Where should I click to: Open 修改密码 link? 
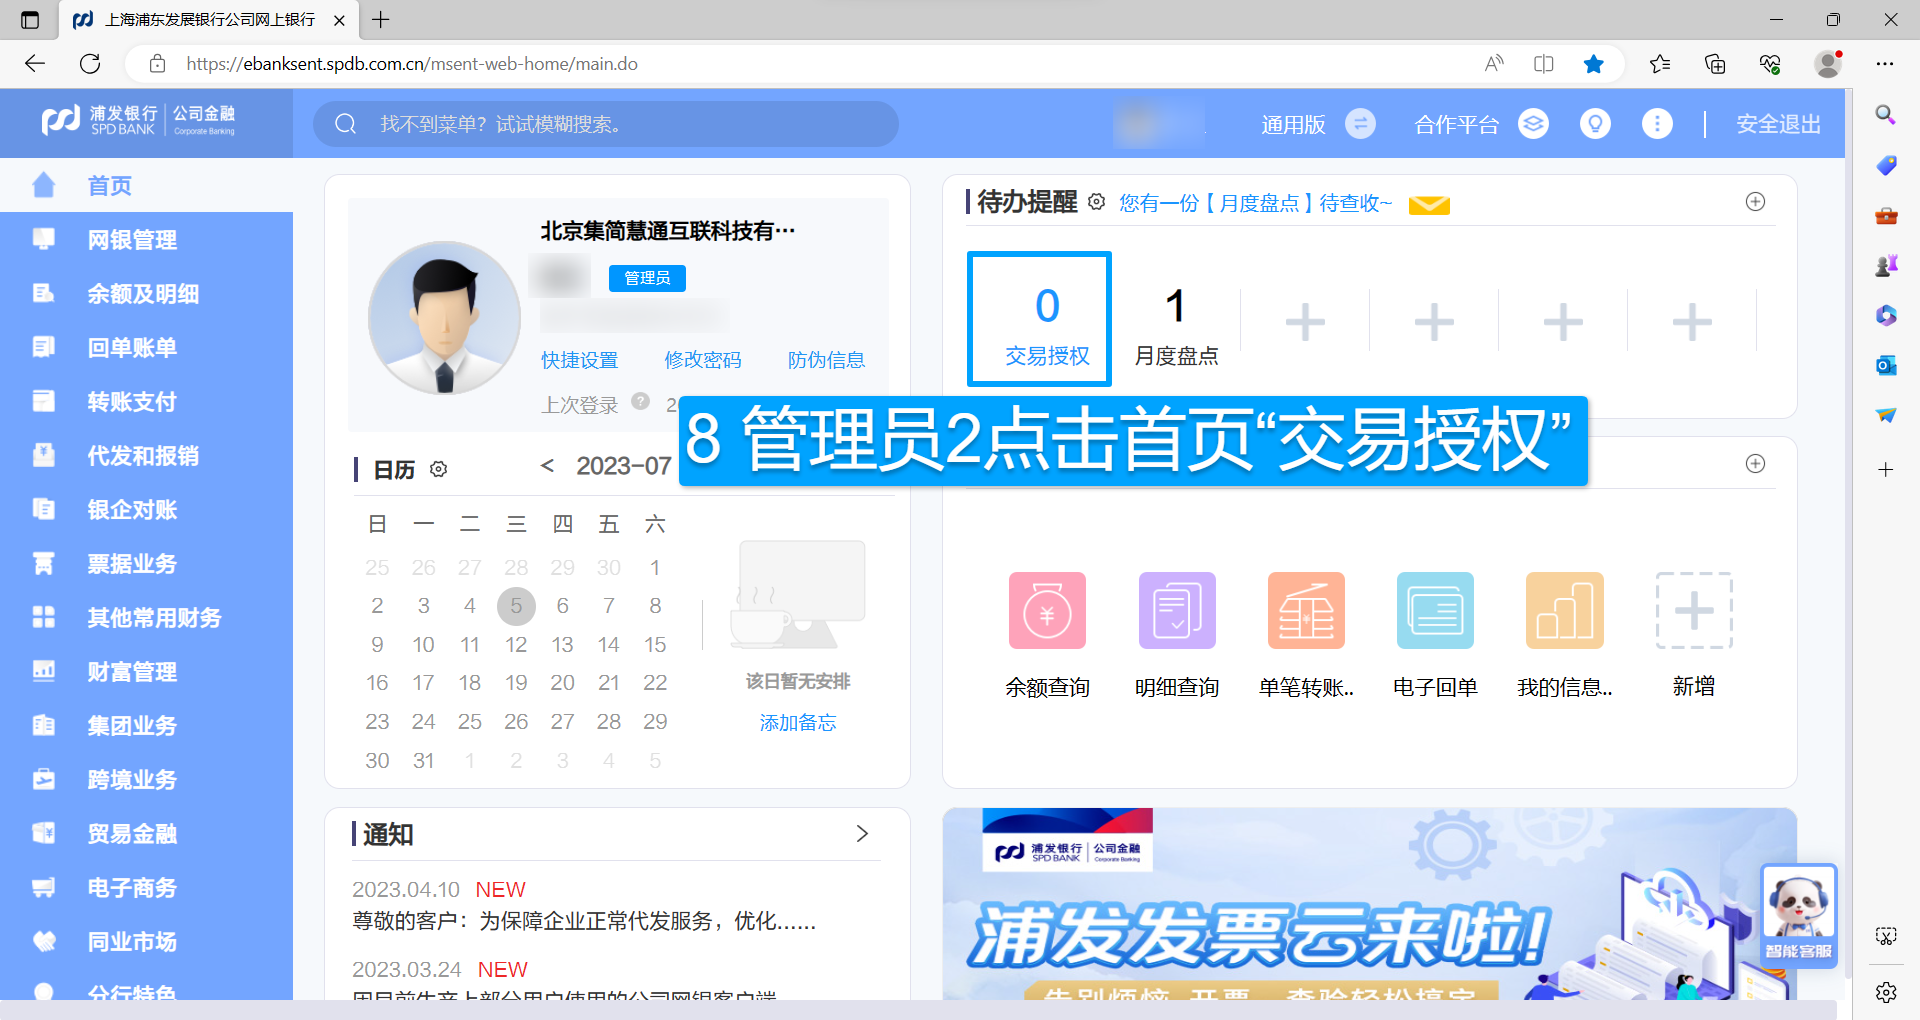(703, 360)
